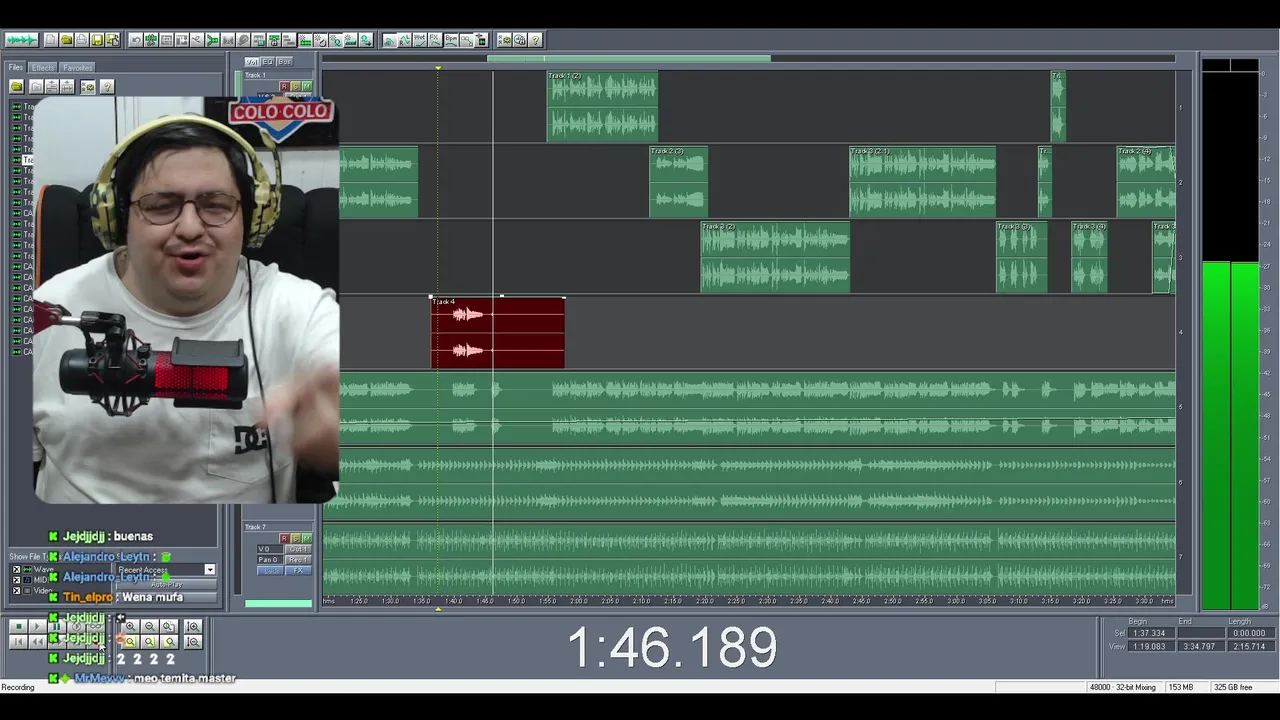1280x720 pixels.
Task: Click the Stop transport button
Action: (18, 626)
